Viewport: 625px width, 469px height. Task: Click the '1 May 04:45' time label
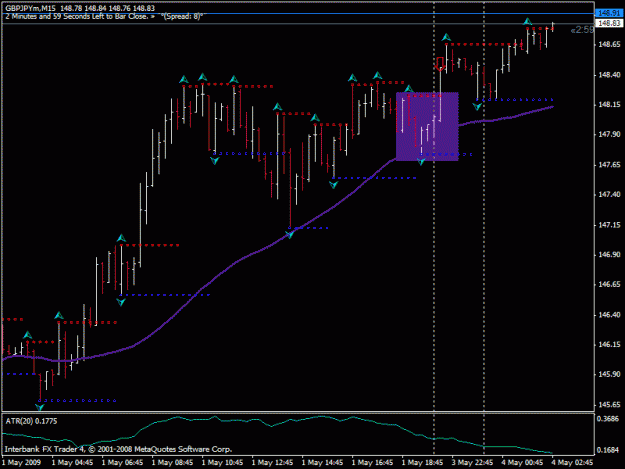[72, 463]
